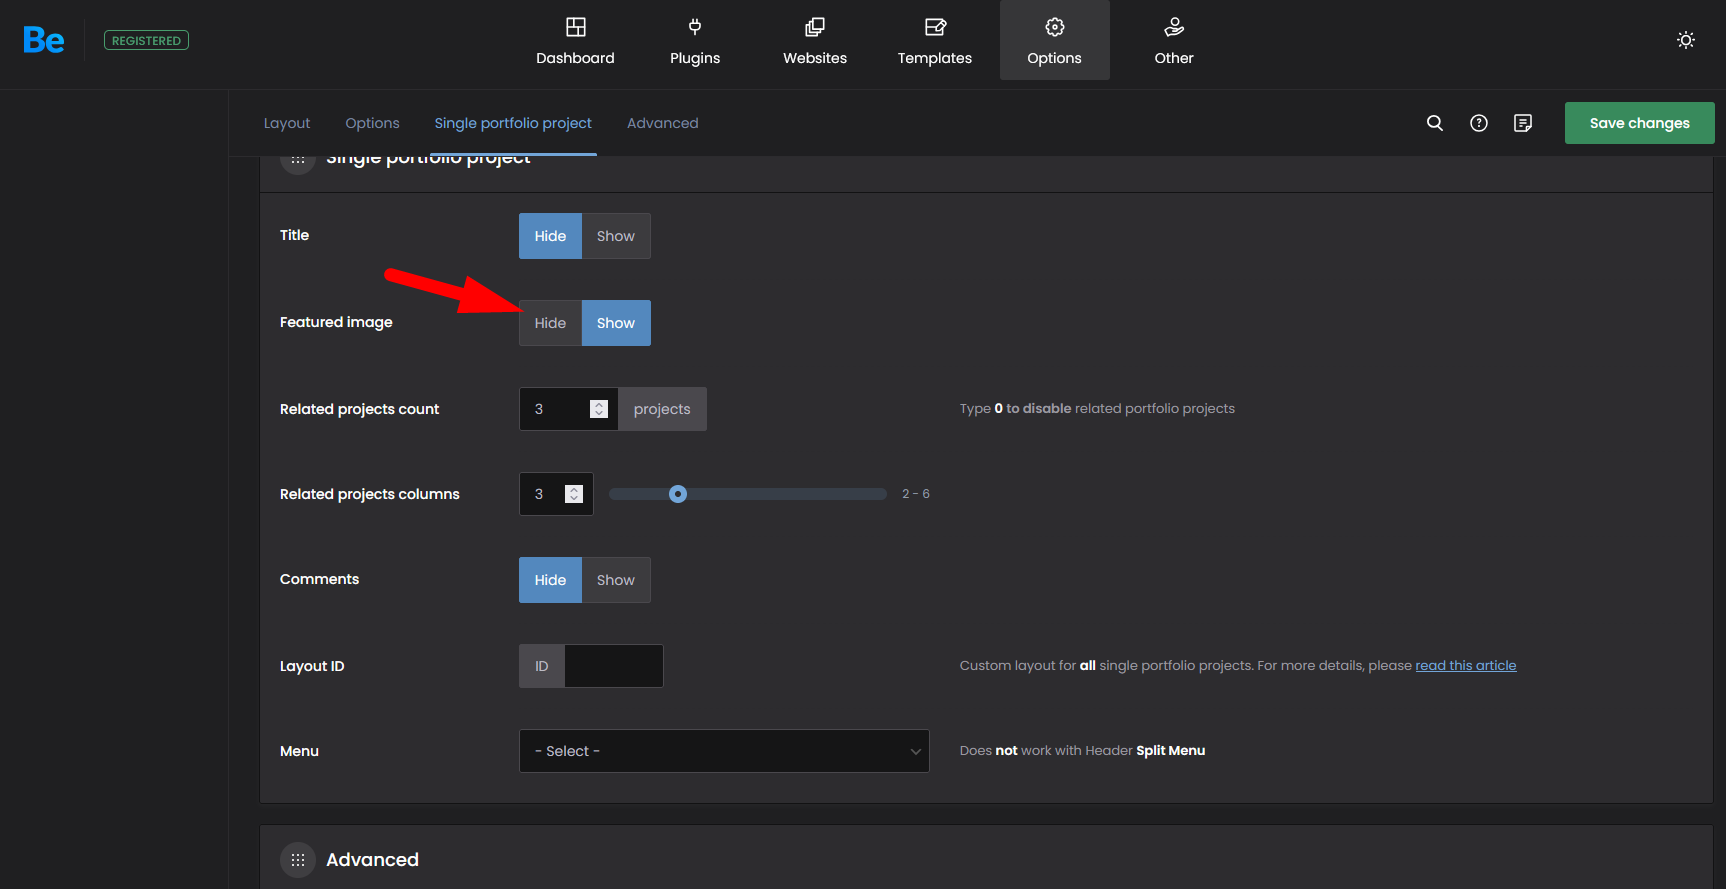Open the Menu select dropdown

724,751
